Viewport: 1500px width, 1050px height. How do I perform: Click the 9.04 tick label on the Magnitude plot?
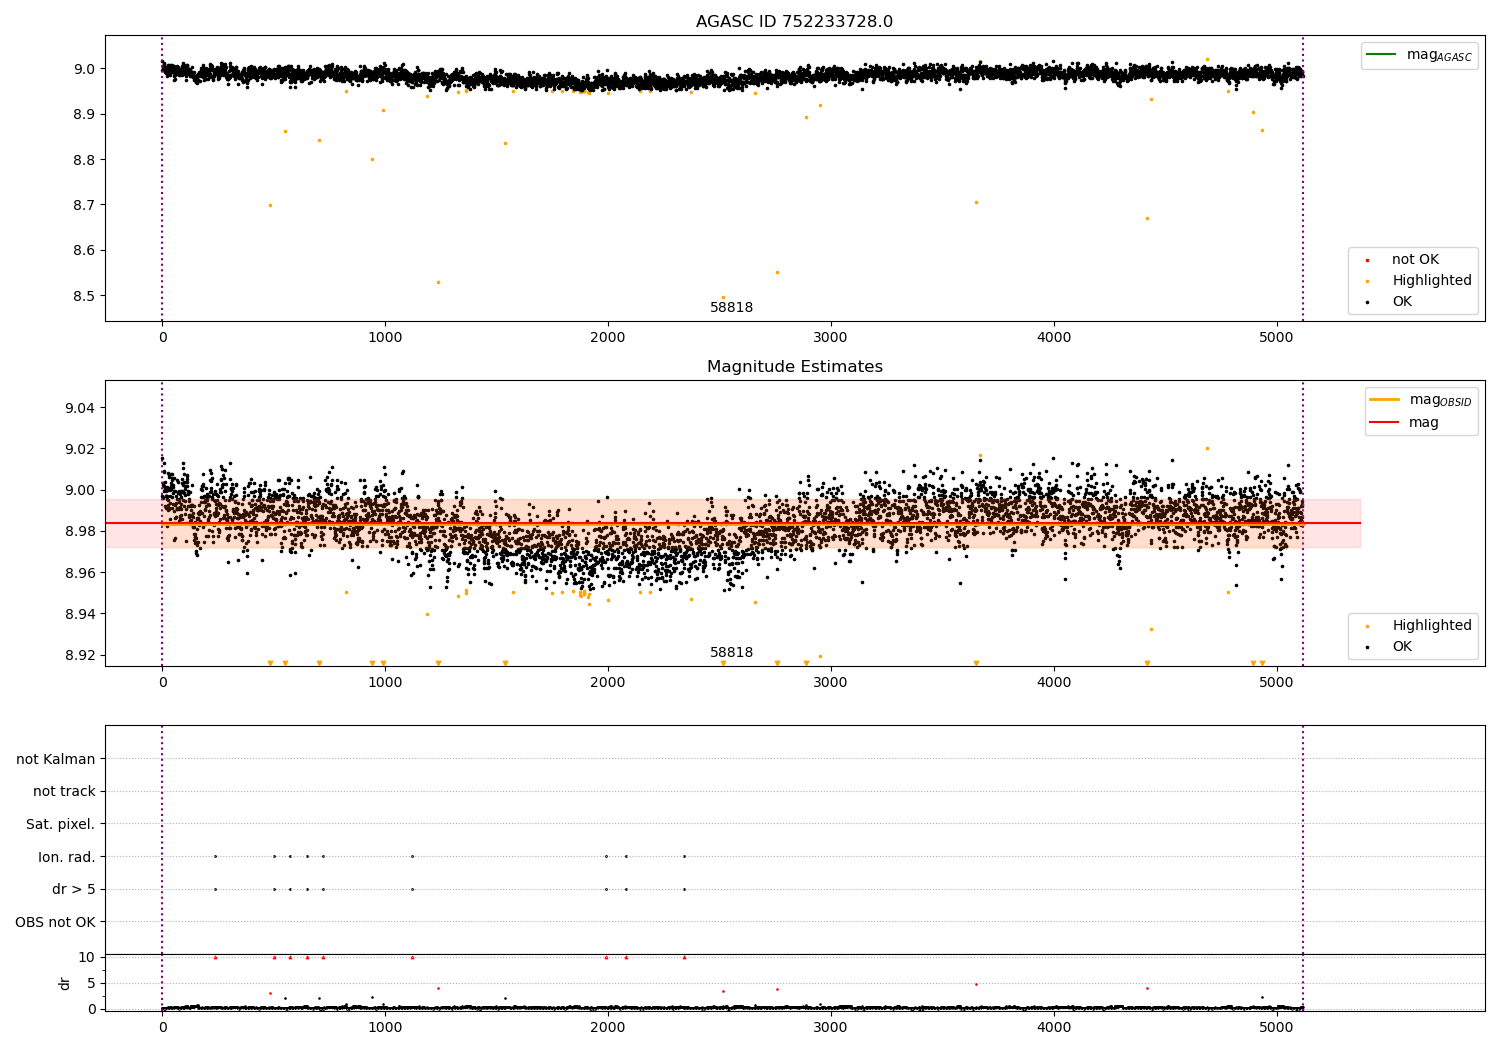tap(81, 408)
